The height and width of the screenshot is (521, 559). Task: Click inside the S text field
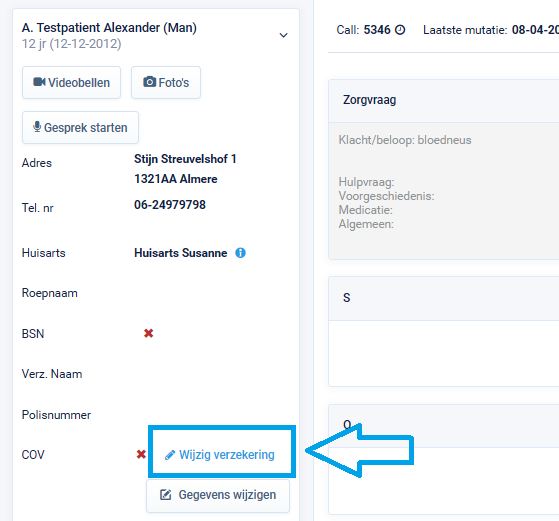click(x=443, y=353)
